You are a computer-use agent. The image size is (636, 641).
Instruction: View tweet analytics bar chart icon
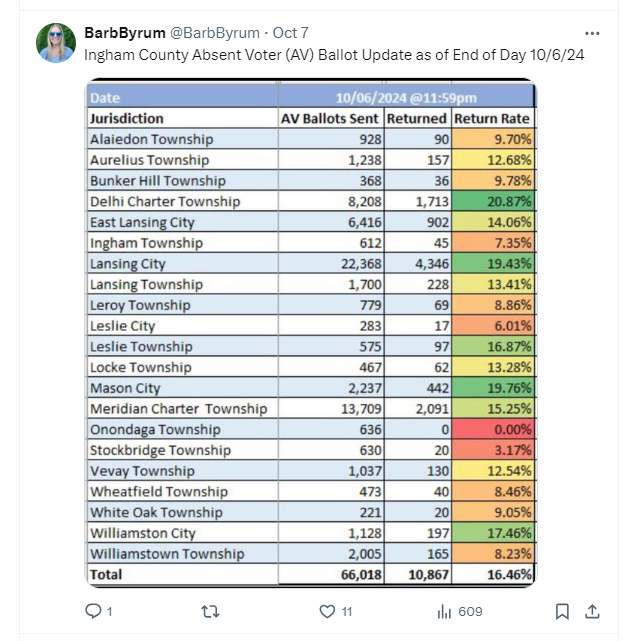click(444, 612)
